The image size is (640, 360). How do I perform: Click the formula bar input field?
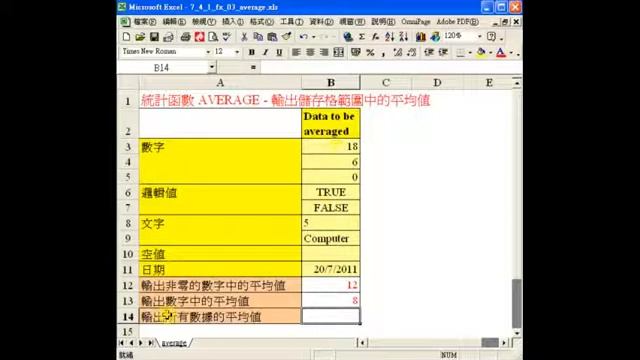(391, 67)
